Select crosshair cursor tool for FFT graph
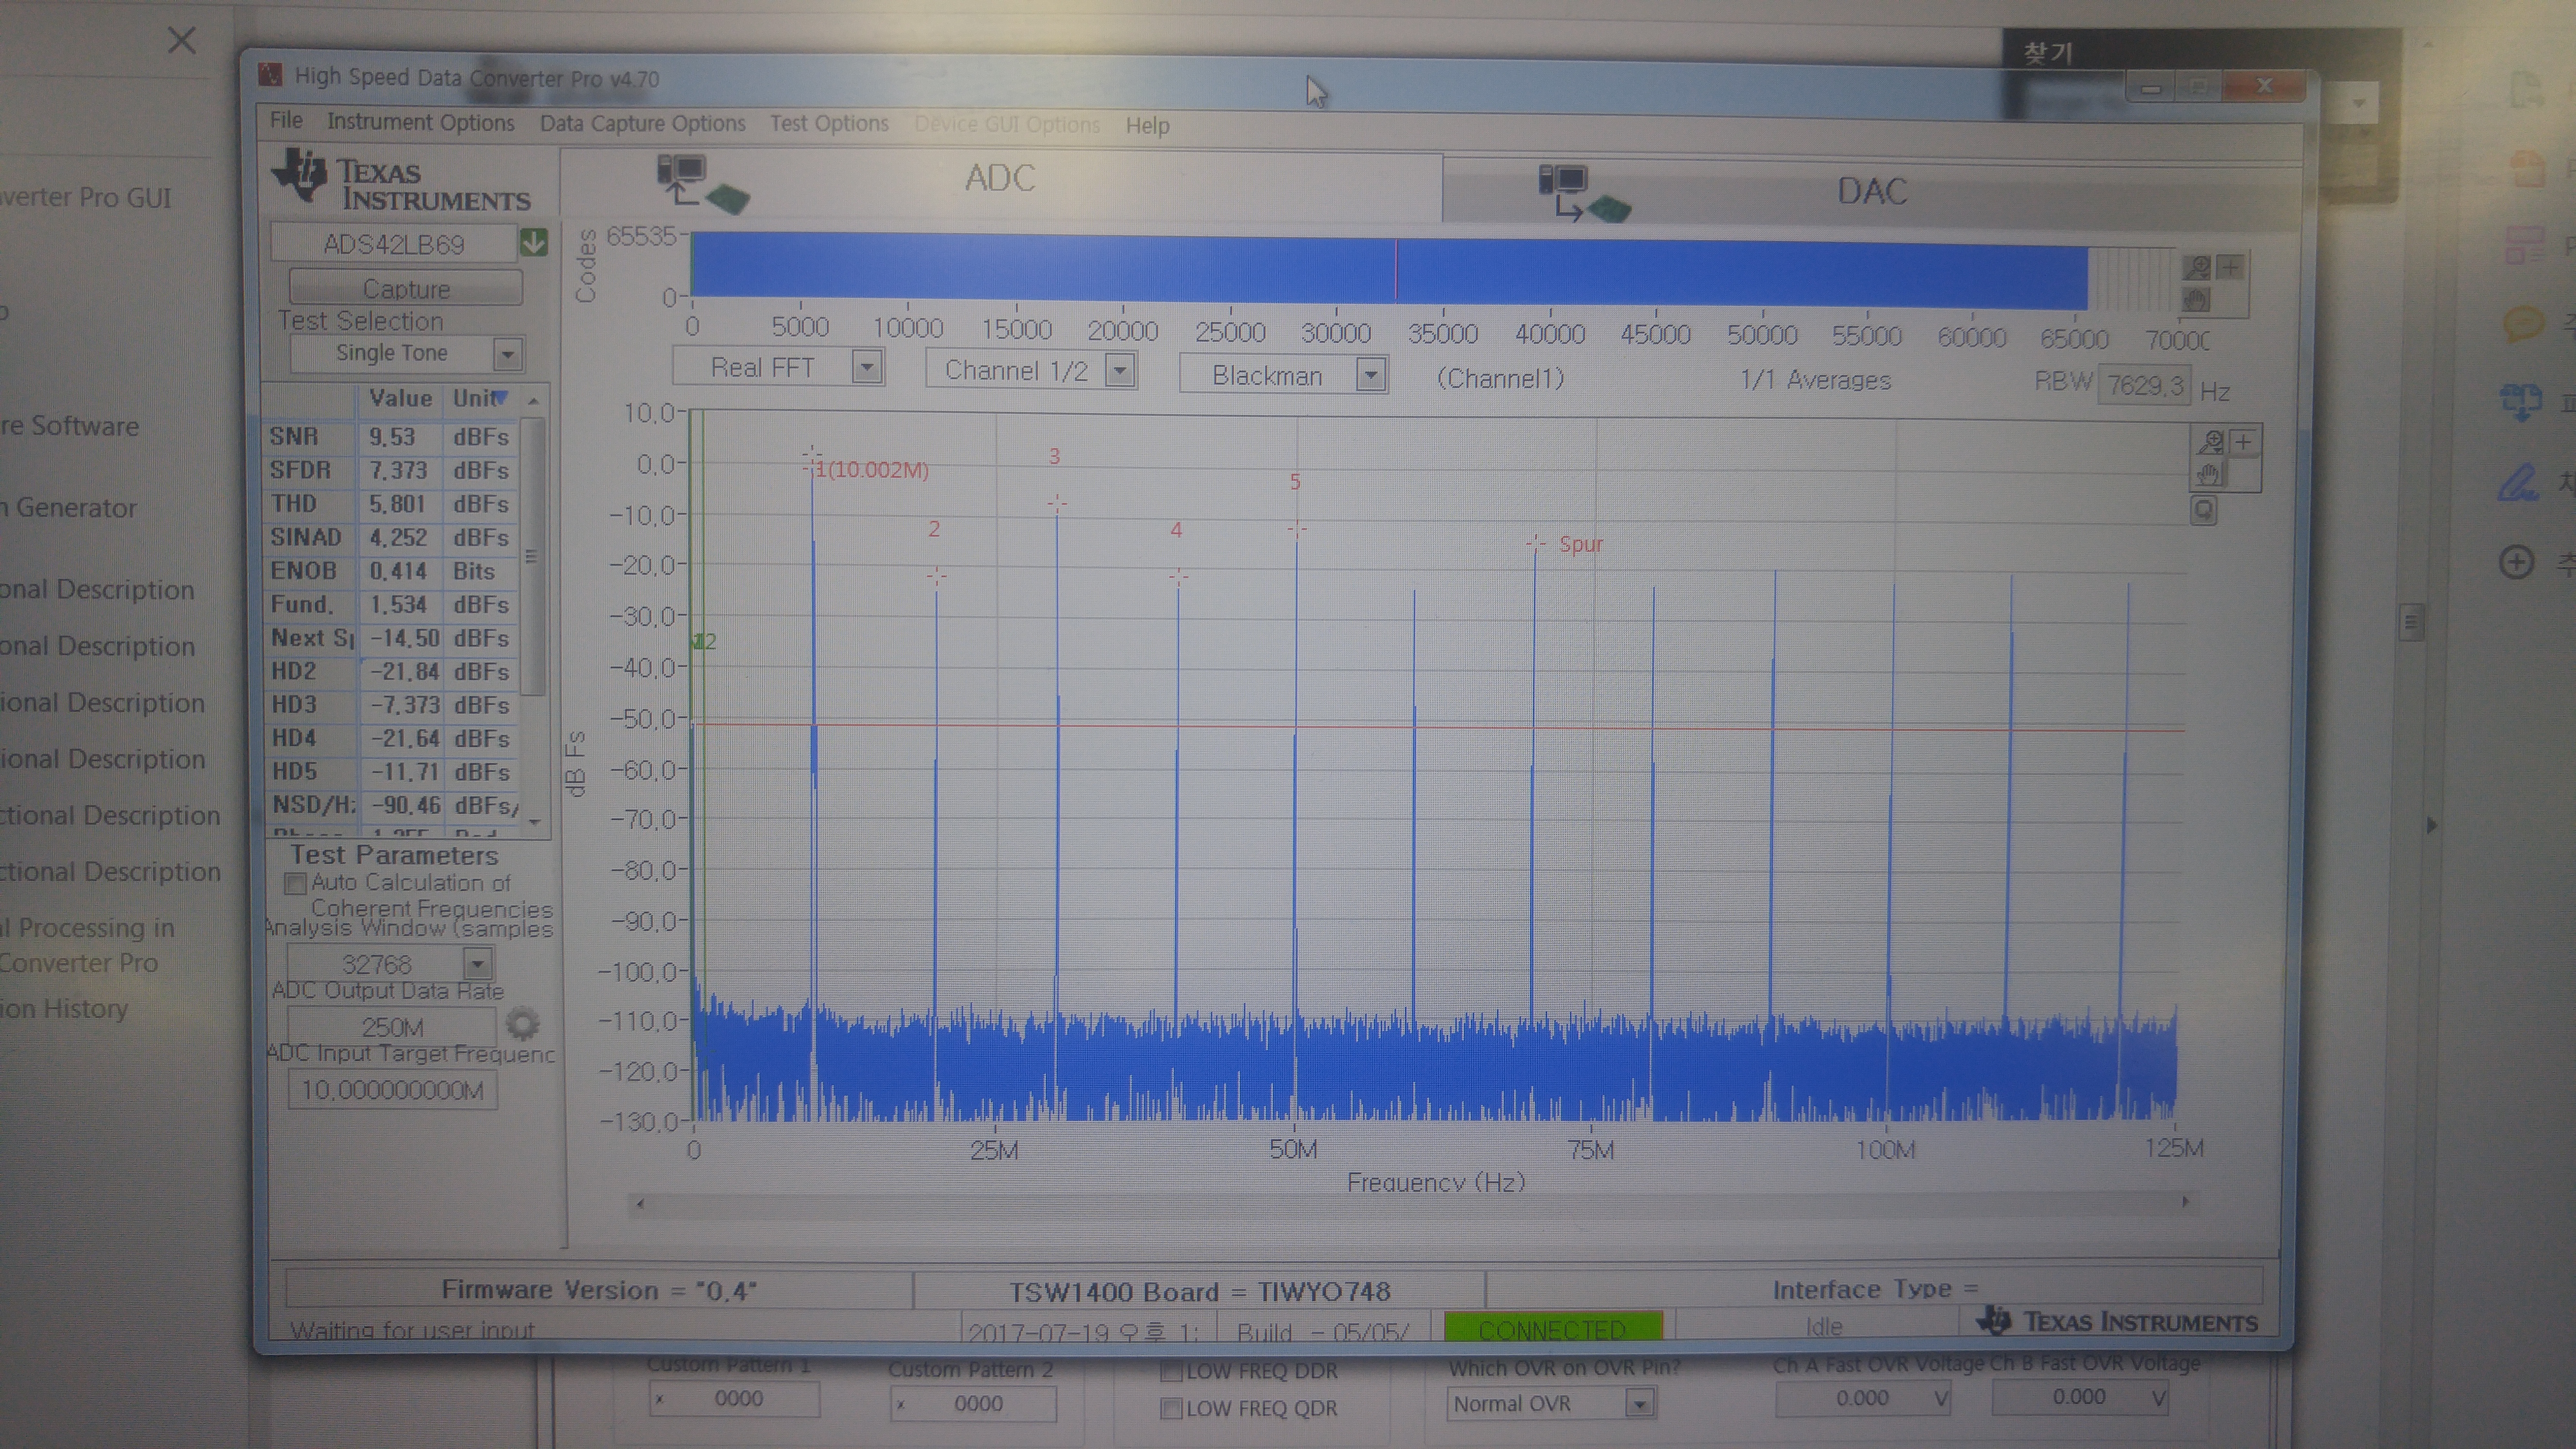 (2244, 443)
